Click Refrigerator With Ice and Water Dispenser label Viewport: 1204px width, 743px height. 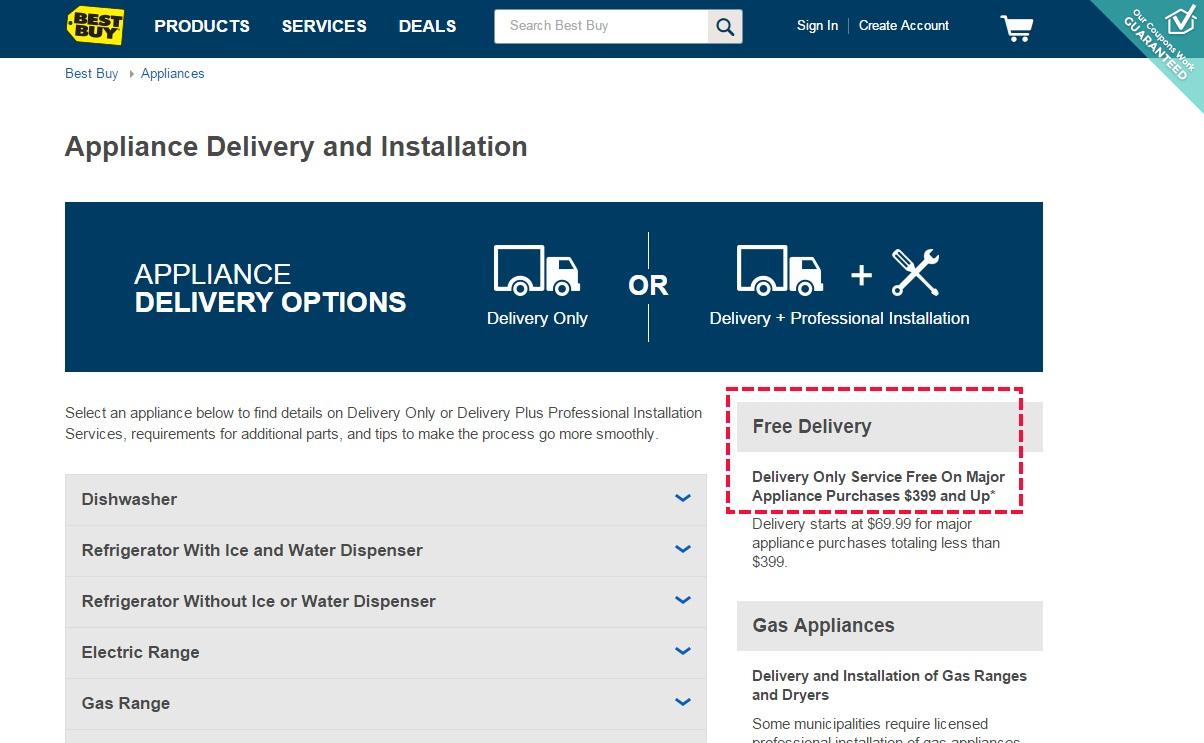pos(252,550)
